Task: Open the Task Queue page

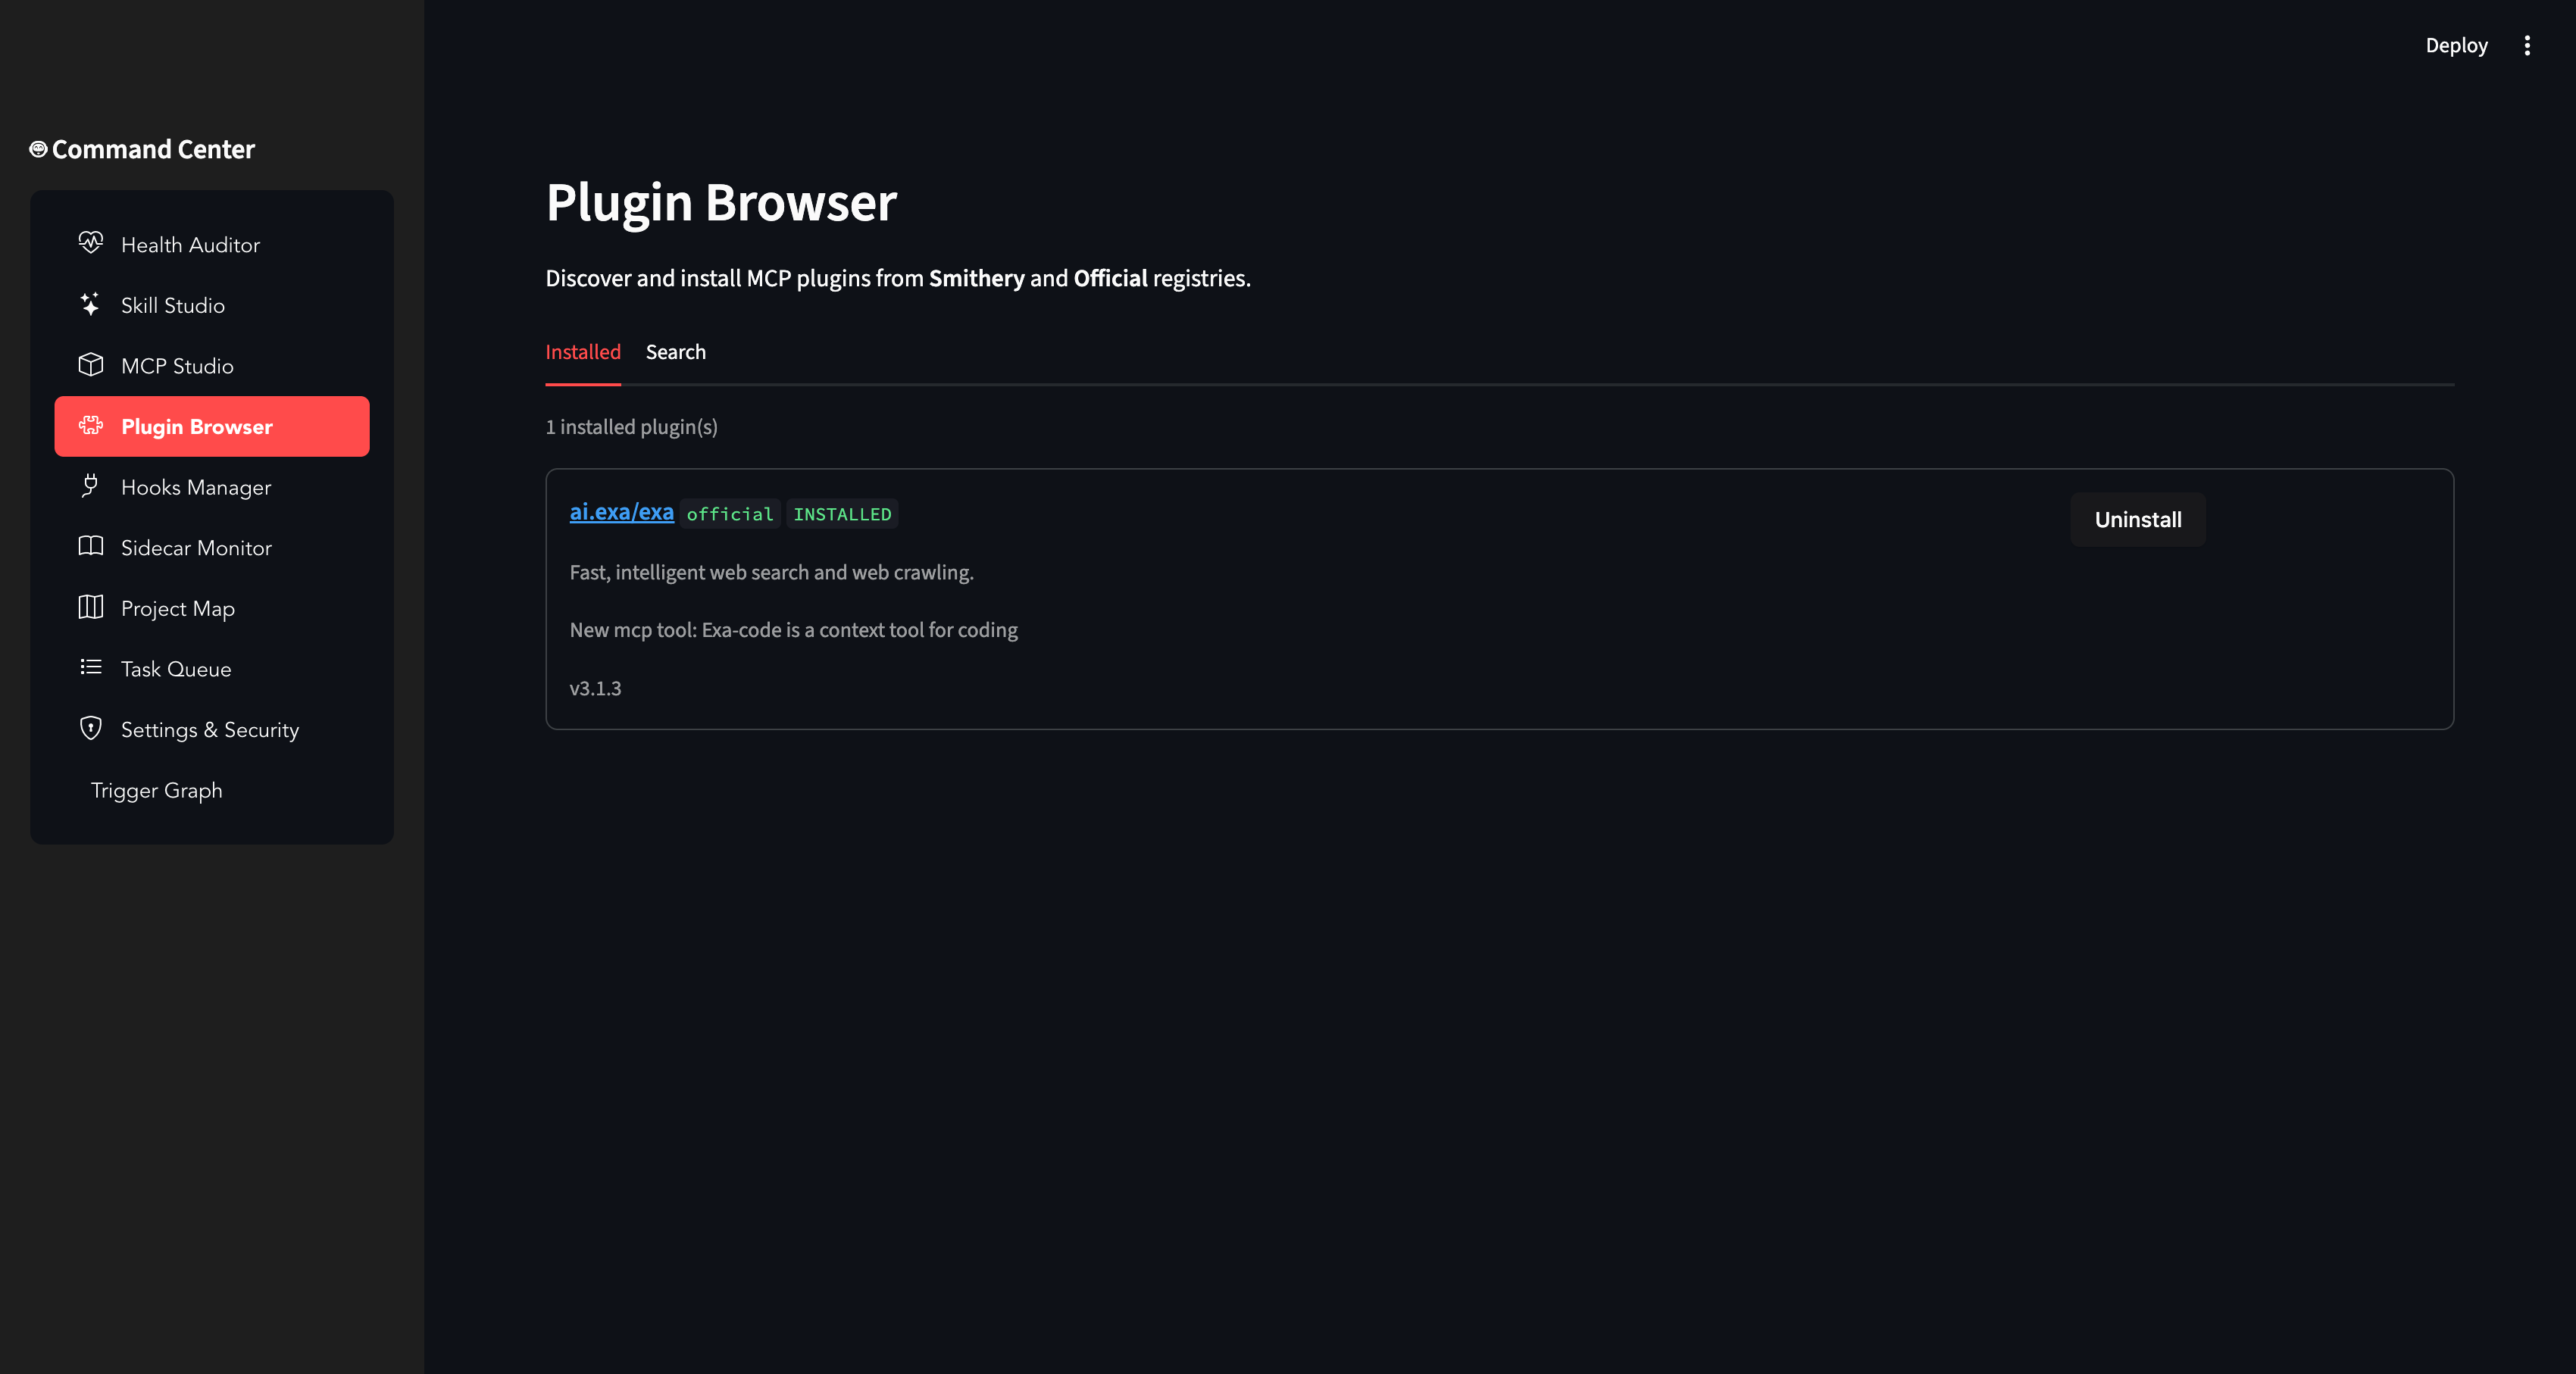Action: click(212, 669)
